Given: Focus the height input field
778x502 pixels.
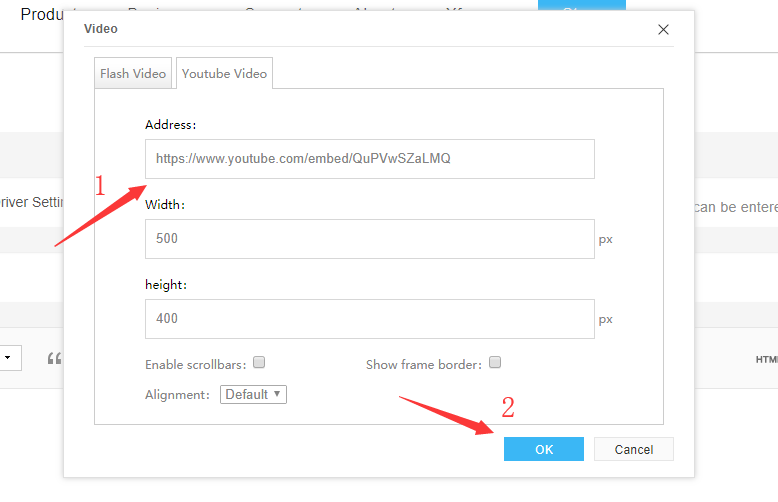Looking at the screenshot, I should (370, 319).
